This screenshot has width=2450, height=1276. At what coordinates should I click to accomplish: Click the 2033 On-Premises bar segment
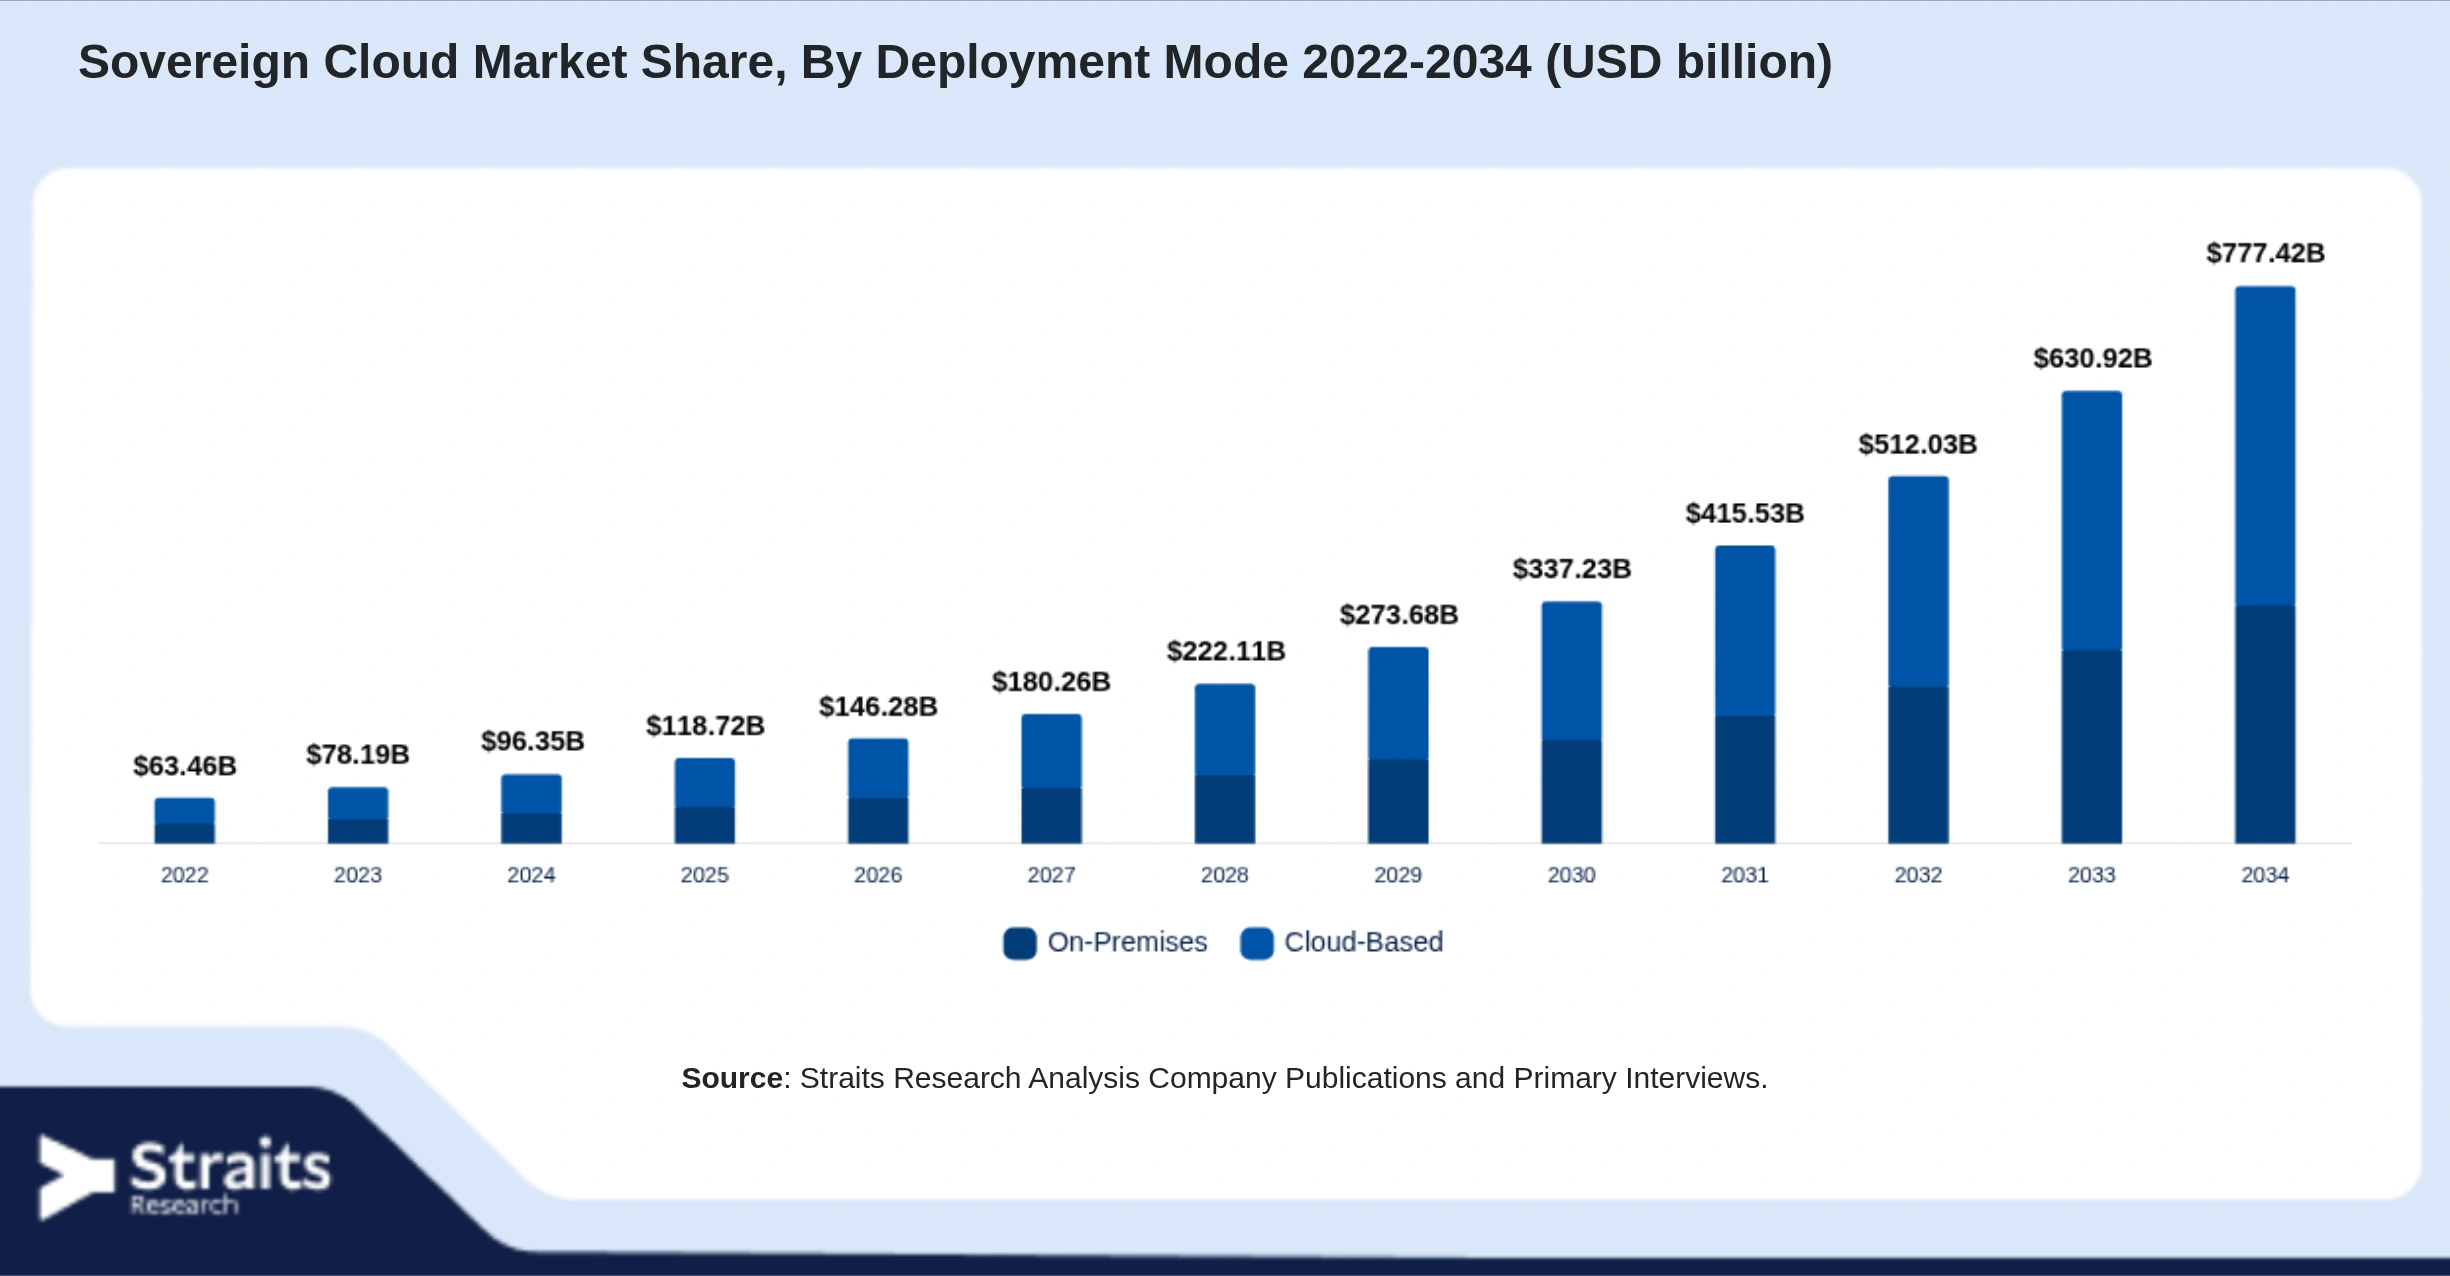click(x=2091, y=747)
